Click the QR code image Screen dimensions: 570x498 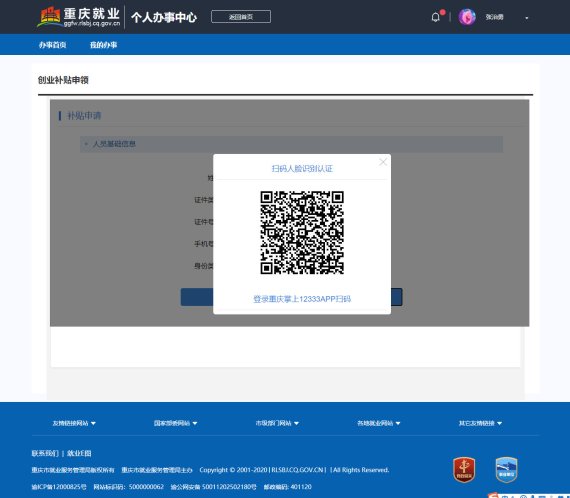[x=302, y=233]
